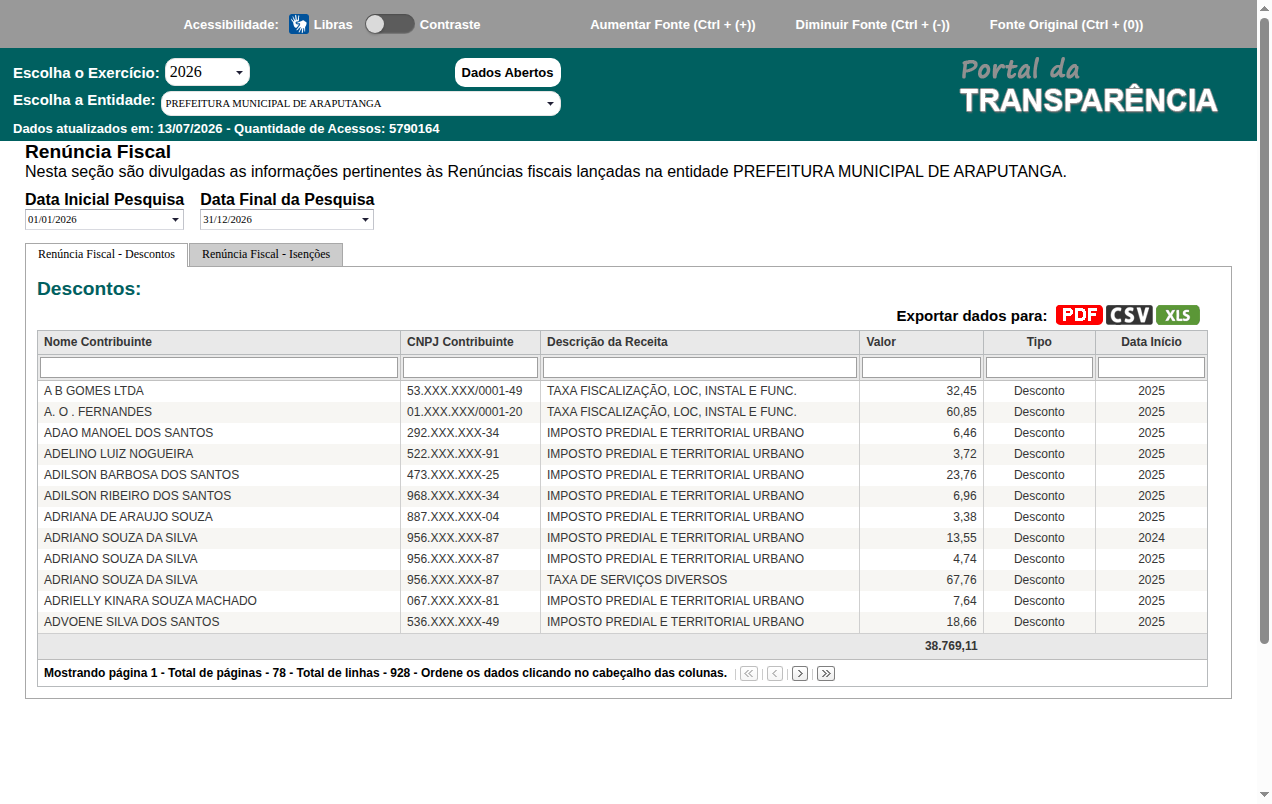1272x804 pixels.
Task: Click the 2024 Data Início cell
Action: click(1151, 538)
